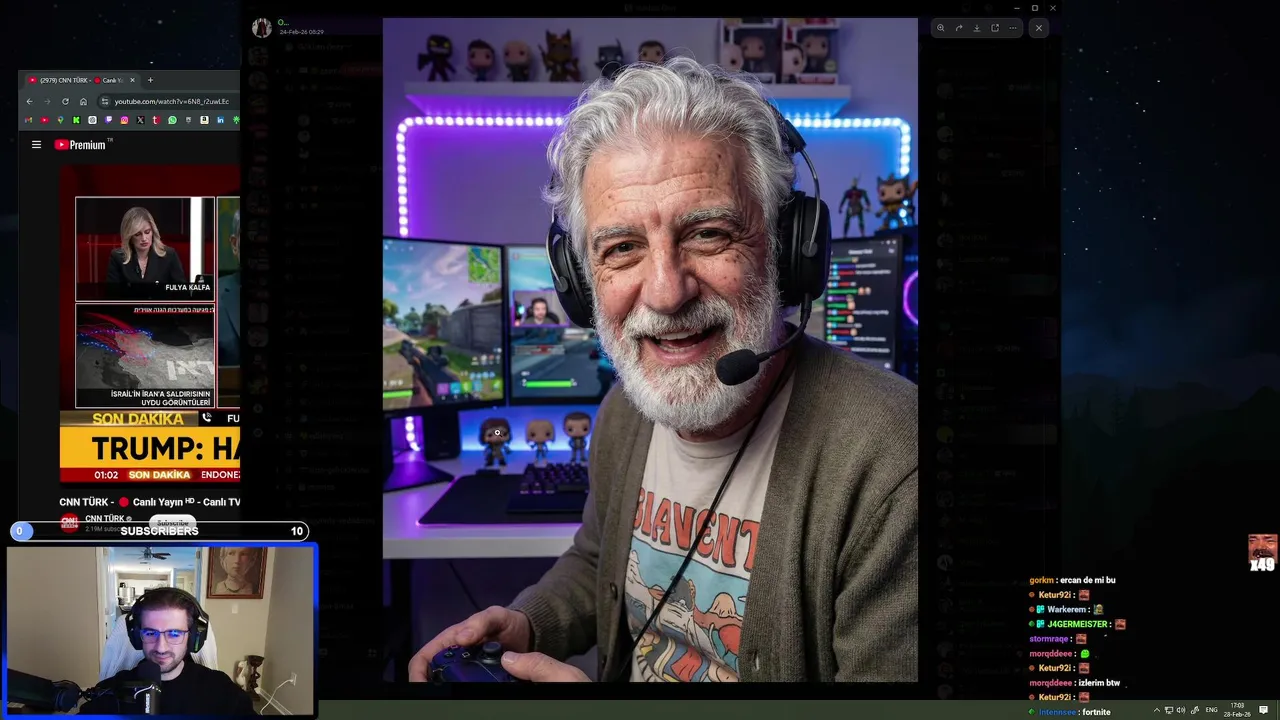Open the three-dot more options menu
Screen dimensions: 1280x720
[x=1012, y=28]
